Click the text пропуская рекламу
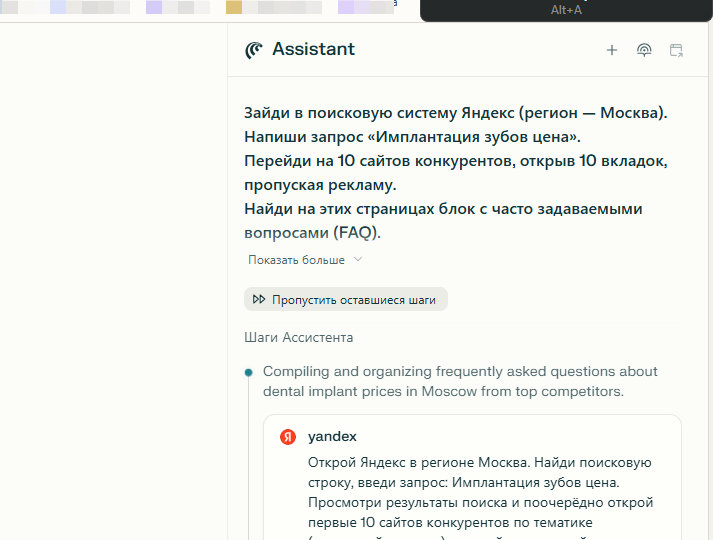 click(x=320, y=185)
